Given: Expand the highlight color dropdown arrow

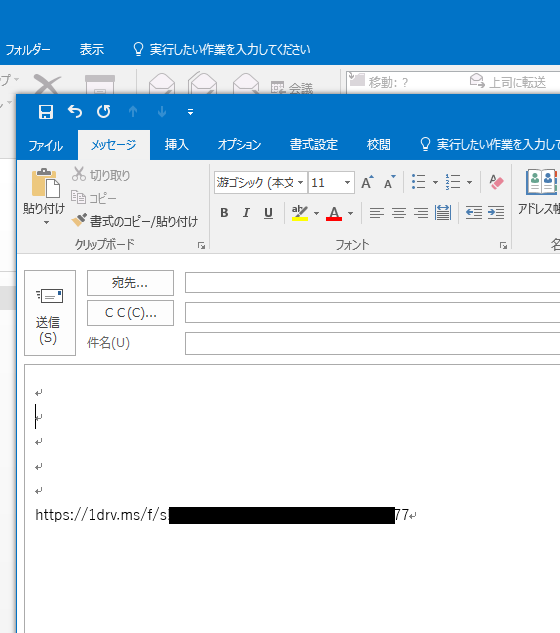Looking at the screenshot, I should [316, 213].
